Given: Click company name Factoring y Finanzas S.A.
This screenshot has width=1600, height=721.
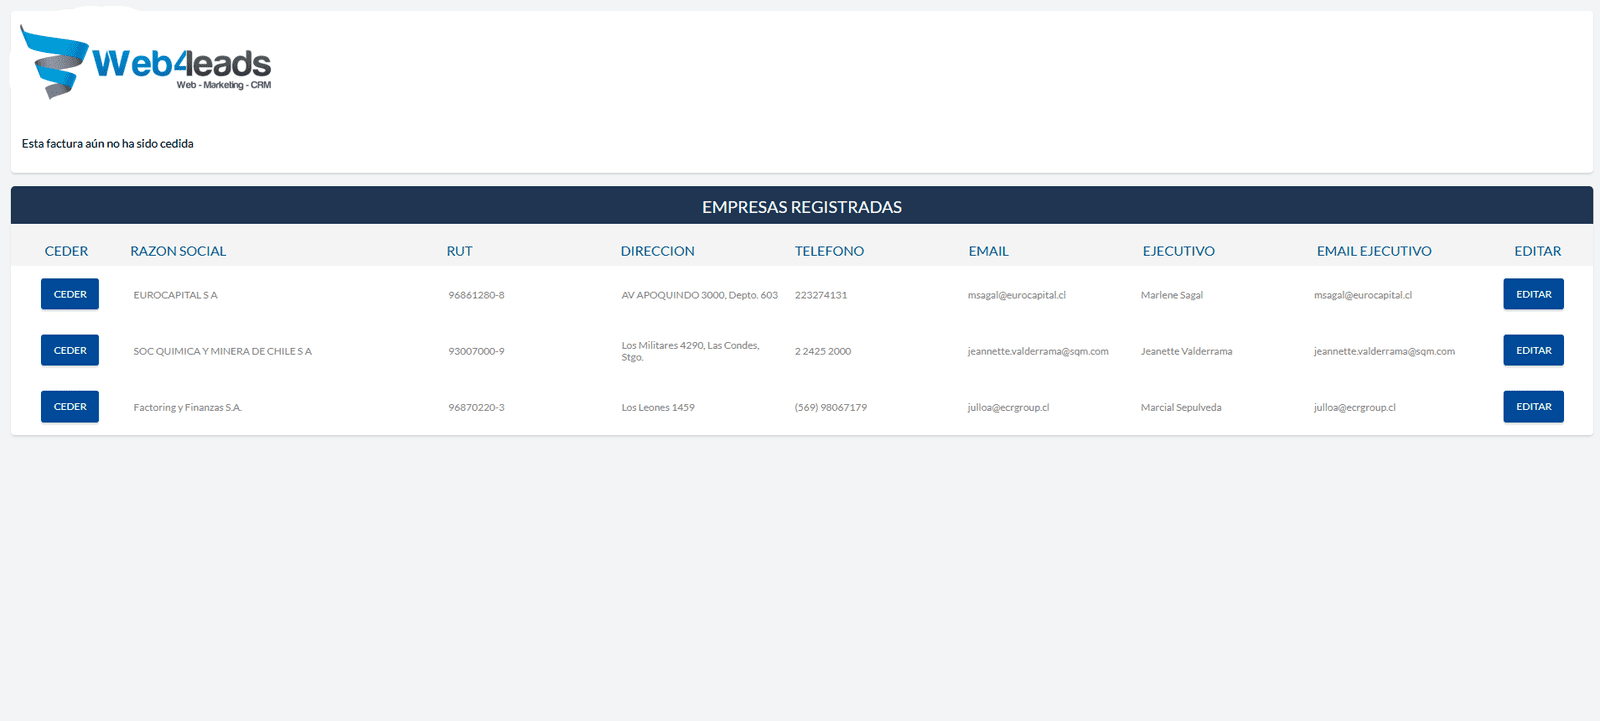Looking at the screenshot, I should point(187,407).
